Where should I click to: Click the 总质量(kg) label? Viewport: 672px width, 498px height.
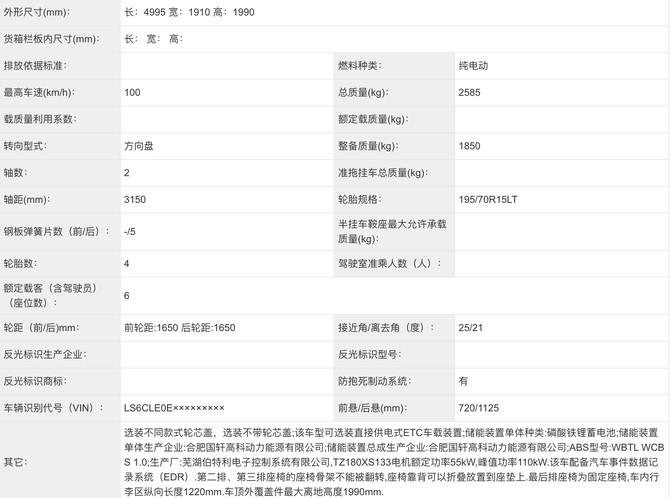tap(363, 93)
